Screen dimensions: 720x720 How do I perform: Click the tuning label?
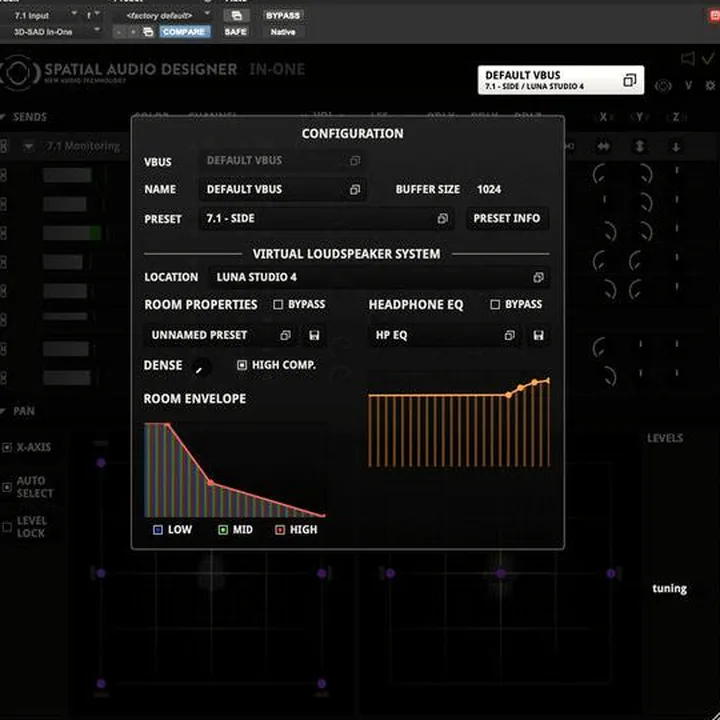tap(669, 589)
